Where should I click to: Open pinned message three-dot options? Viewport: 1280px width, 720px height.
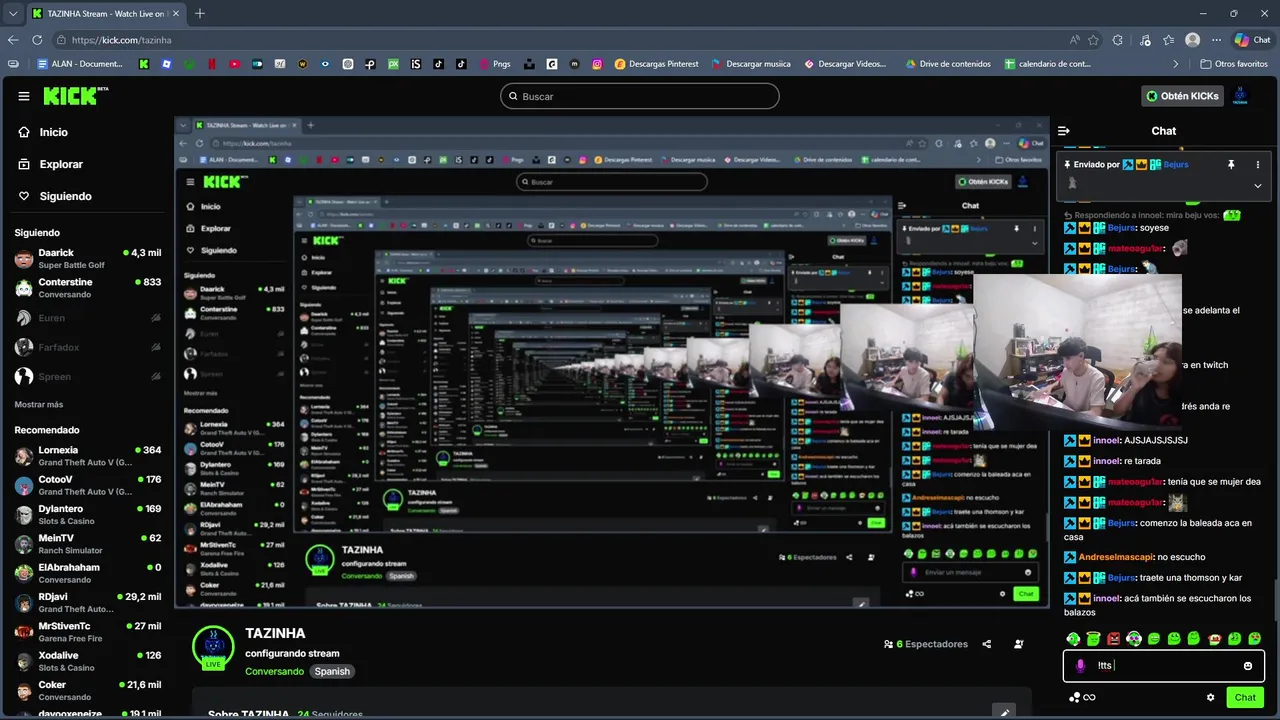[1258, 164]
